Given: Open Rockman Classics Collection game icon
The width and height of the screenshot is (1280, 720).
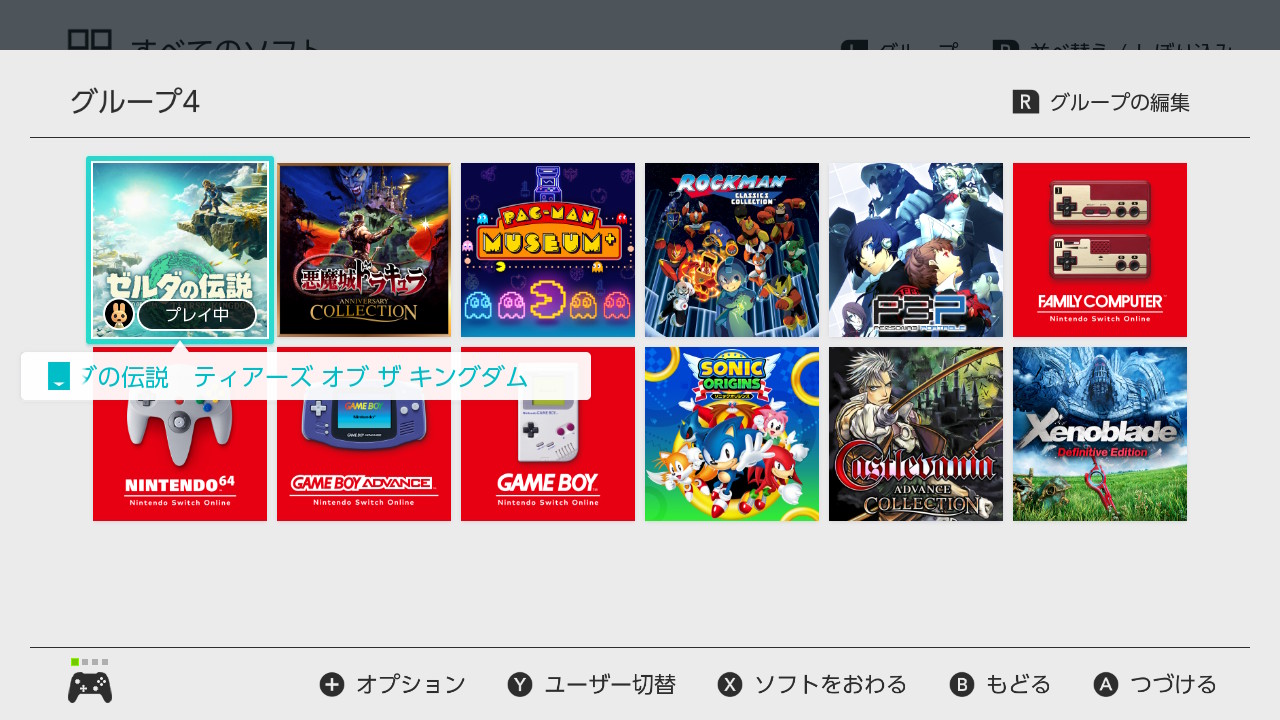Looking at the screenshot, I should [732, 250].
